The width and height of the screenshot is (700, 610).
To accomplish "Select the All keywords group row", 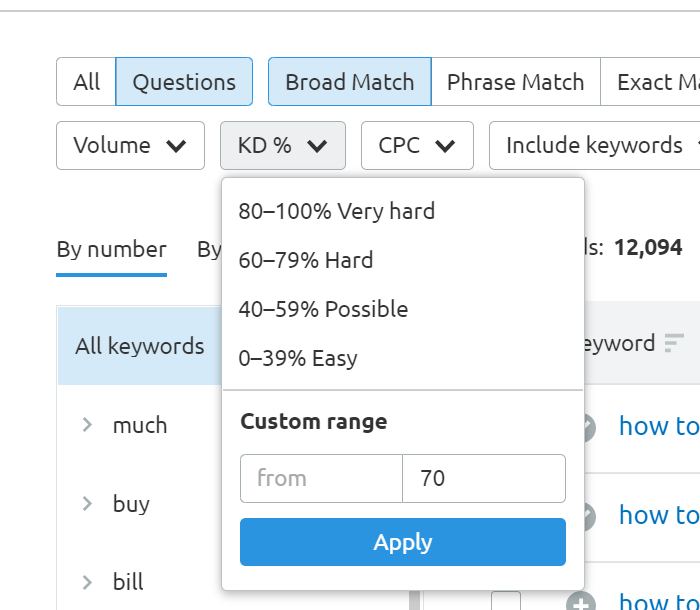I will pos(139,346).
